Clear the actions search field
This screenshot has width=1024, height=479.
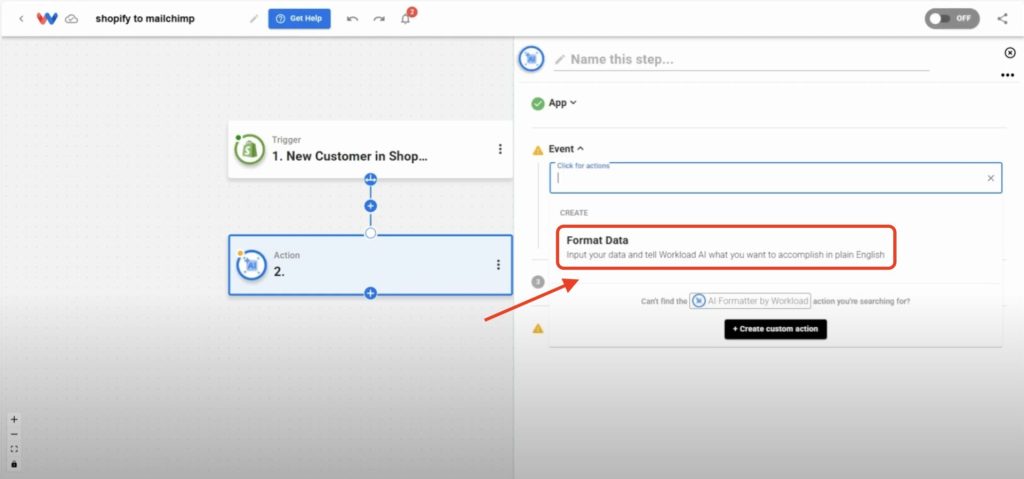click(991, 178)
